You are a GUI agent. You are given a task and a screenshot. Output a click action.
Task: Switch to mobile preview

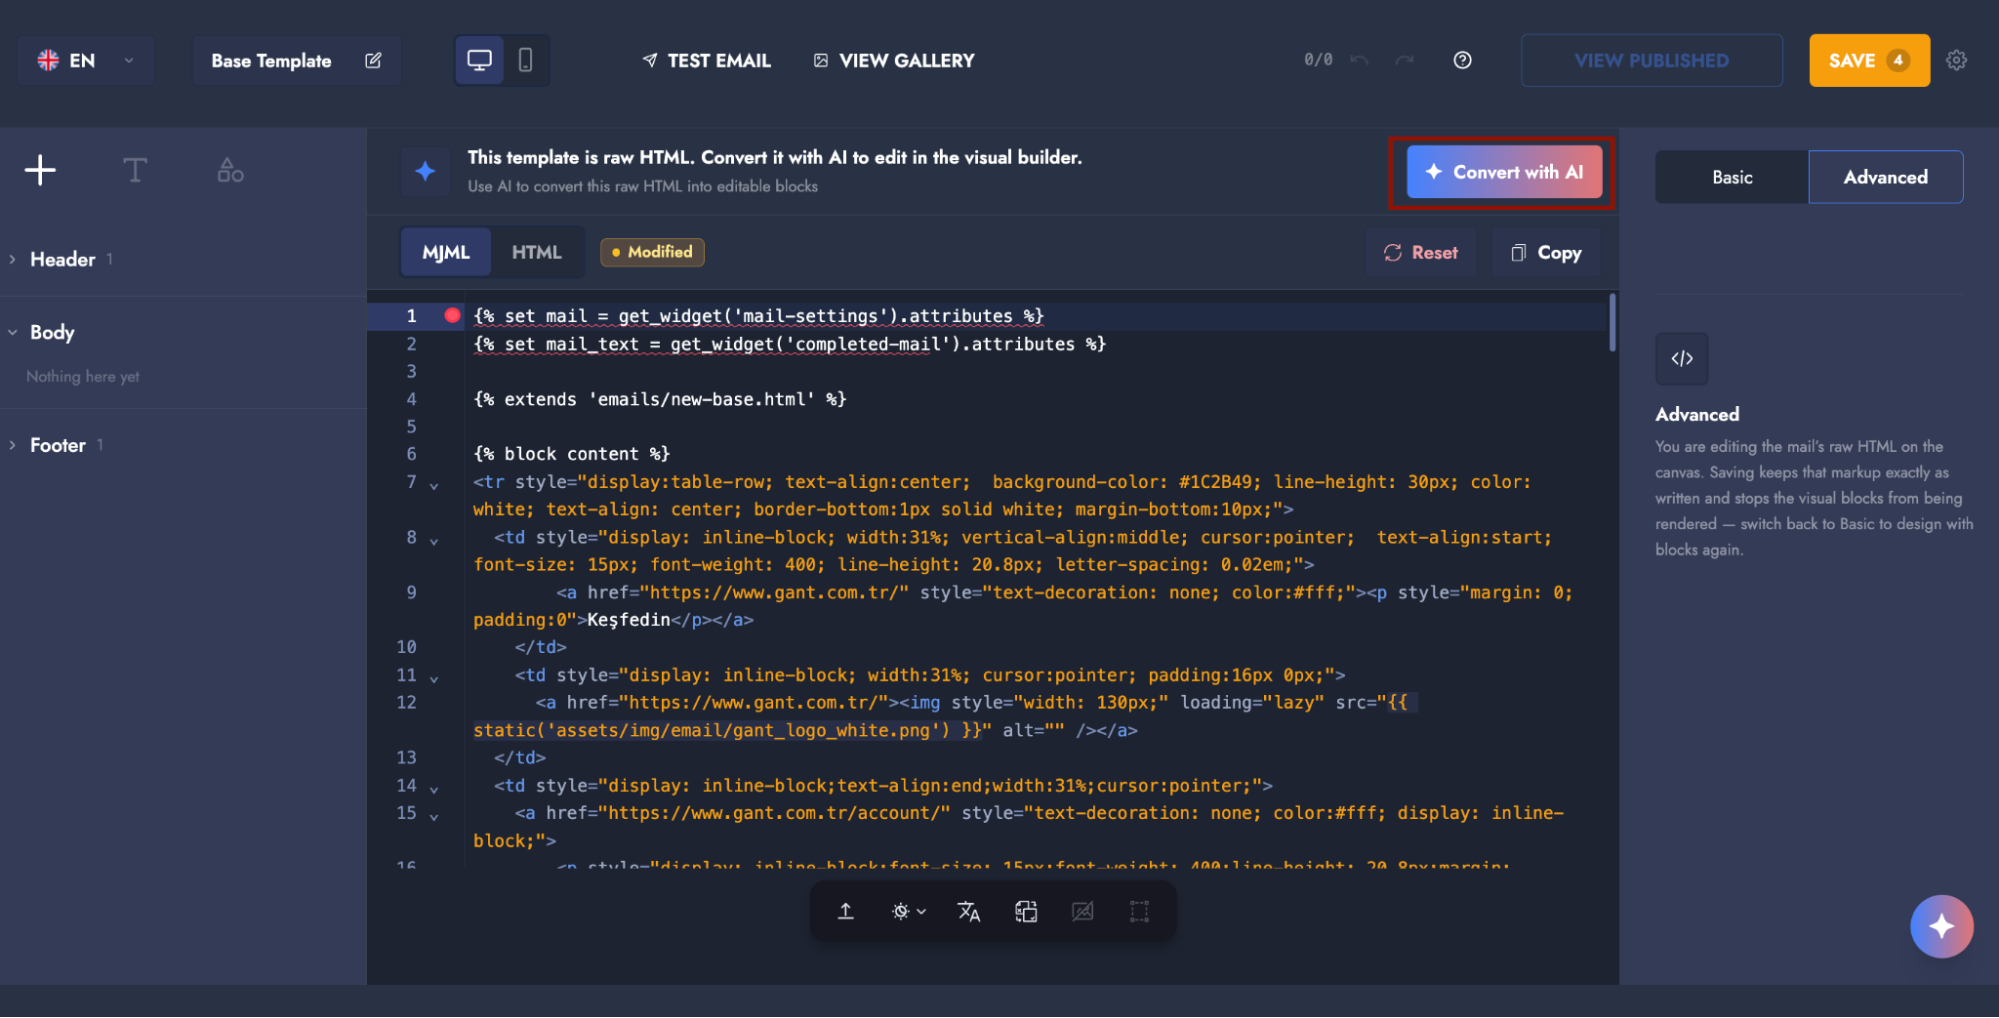(525, 60)
